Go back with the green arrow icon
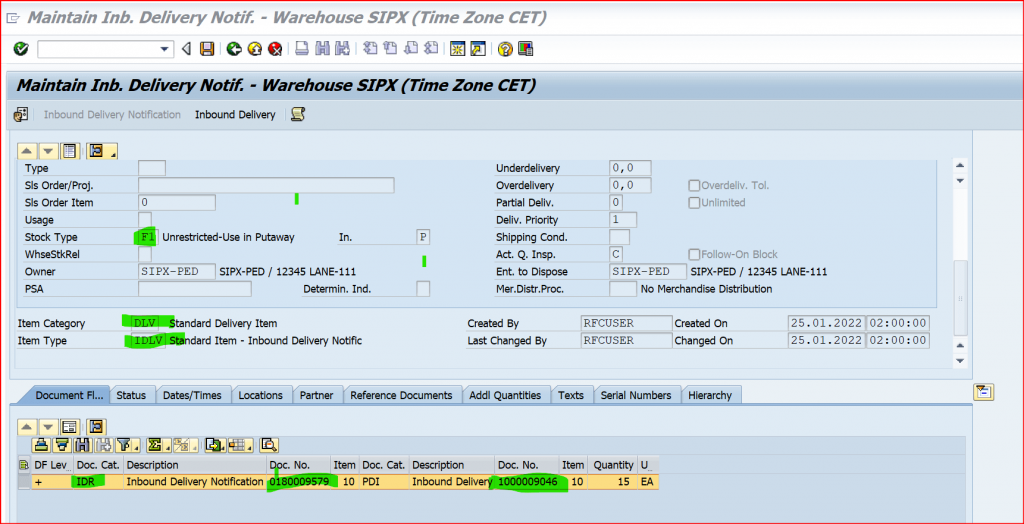1024x524 pixels. point(234,49)
